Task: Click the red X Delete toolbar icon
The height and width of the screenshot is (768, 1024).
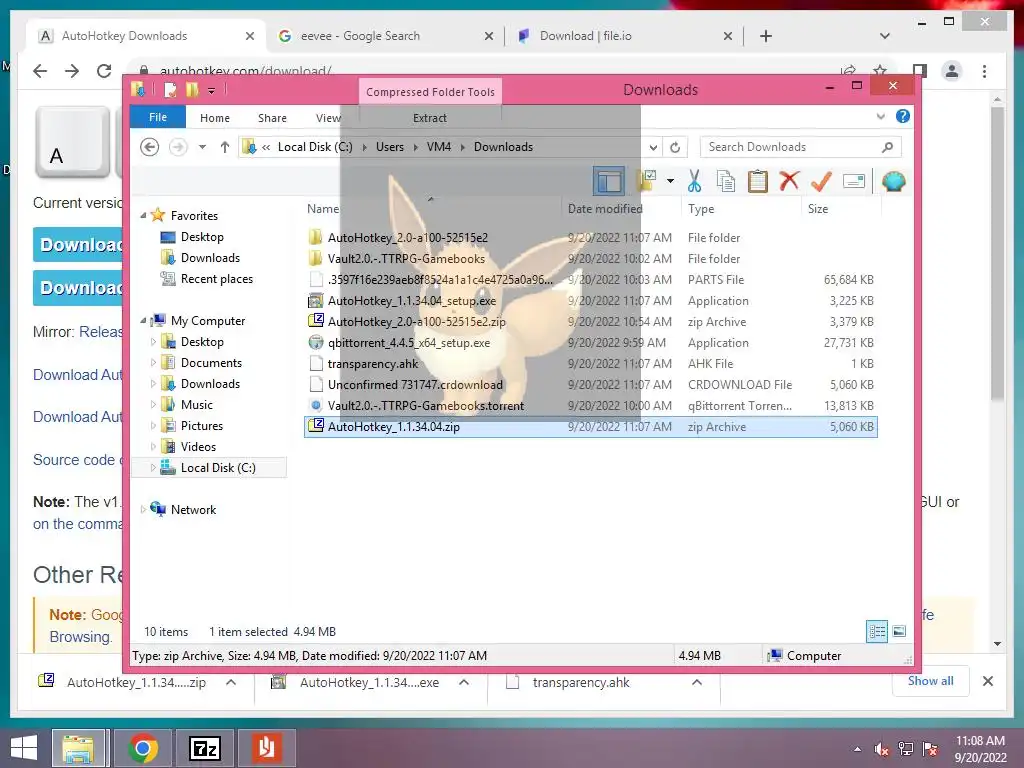Action: click(x=789, y=180)
